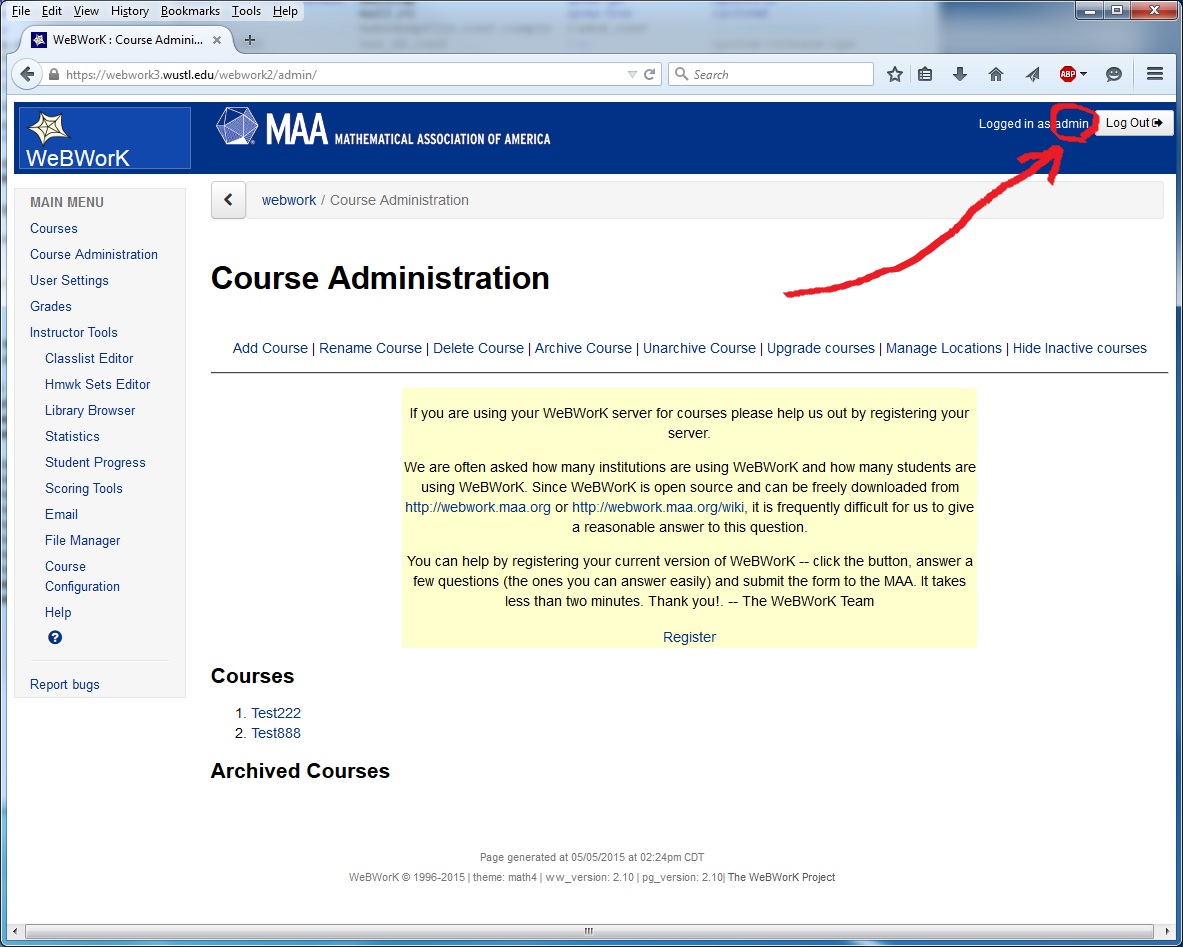Open Student Progress sidebar link
This screenshot has height=947, width=1183.
click(x=95, y=463)
